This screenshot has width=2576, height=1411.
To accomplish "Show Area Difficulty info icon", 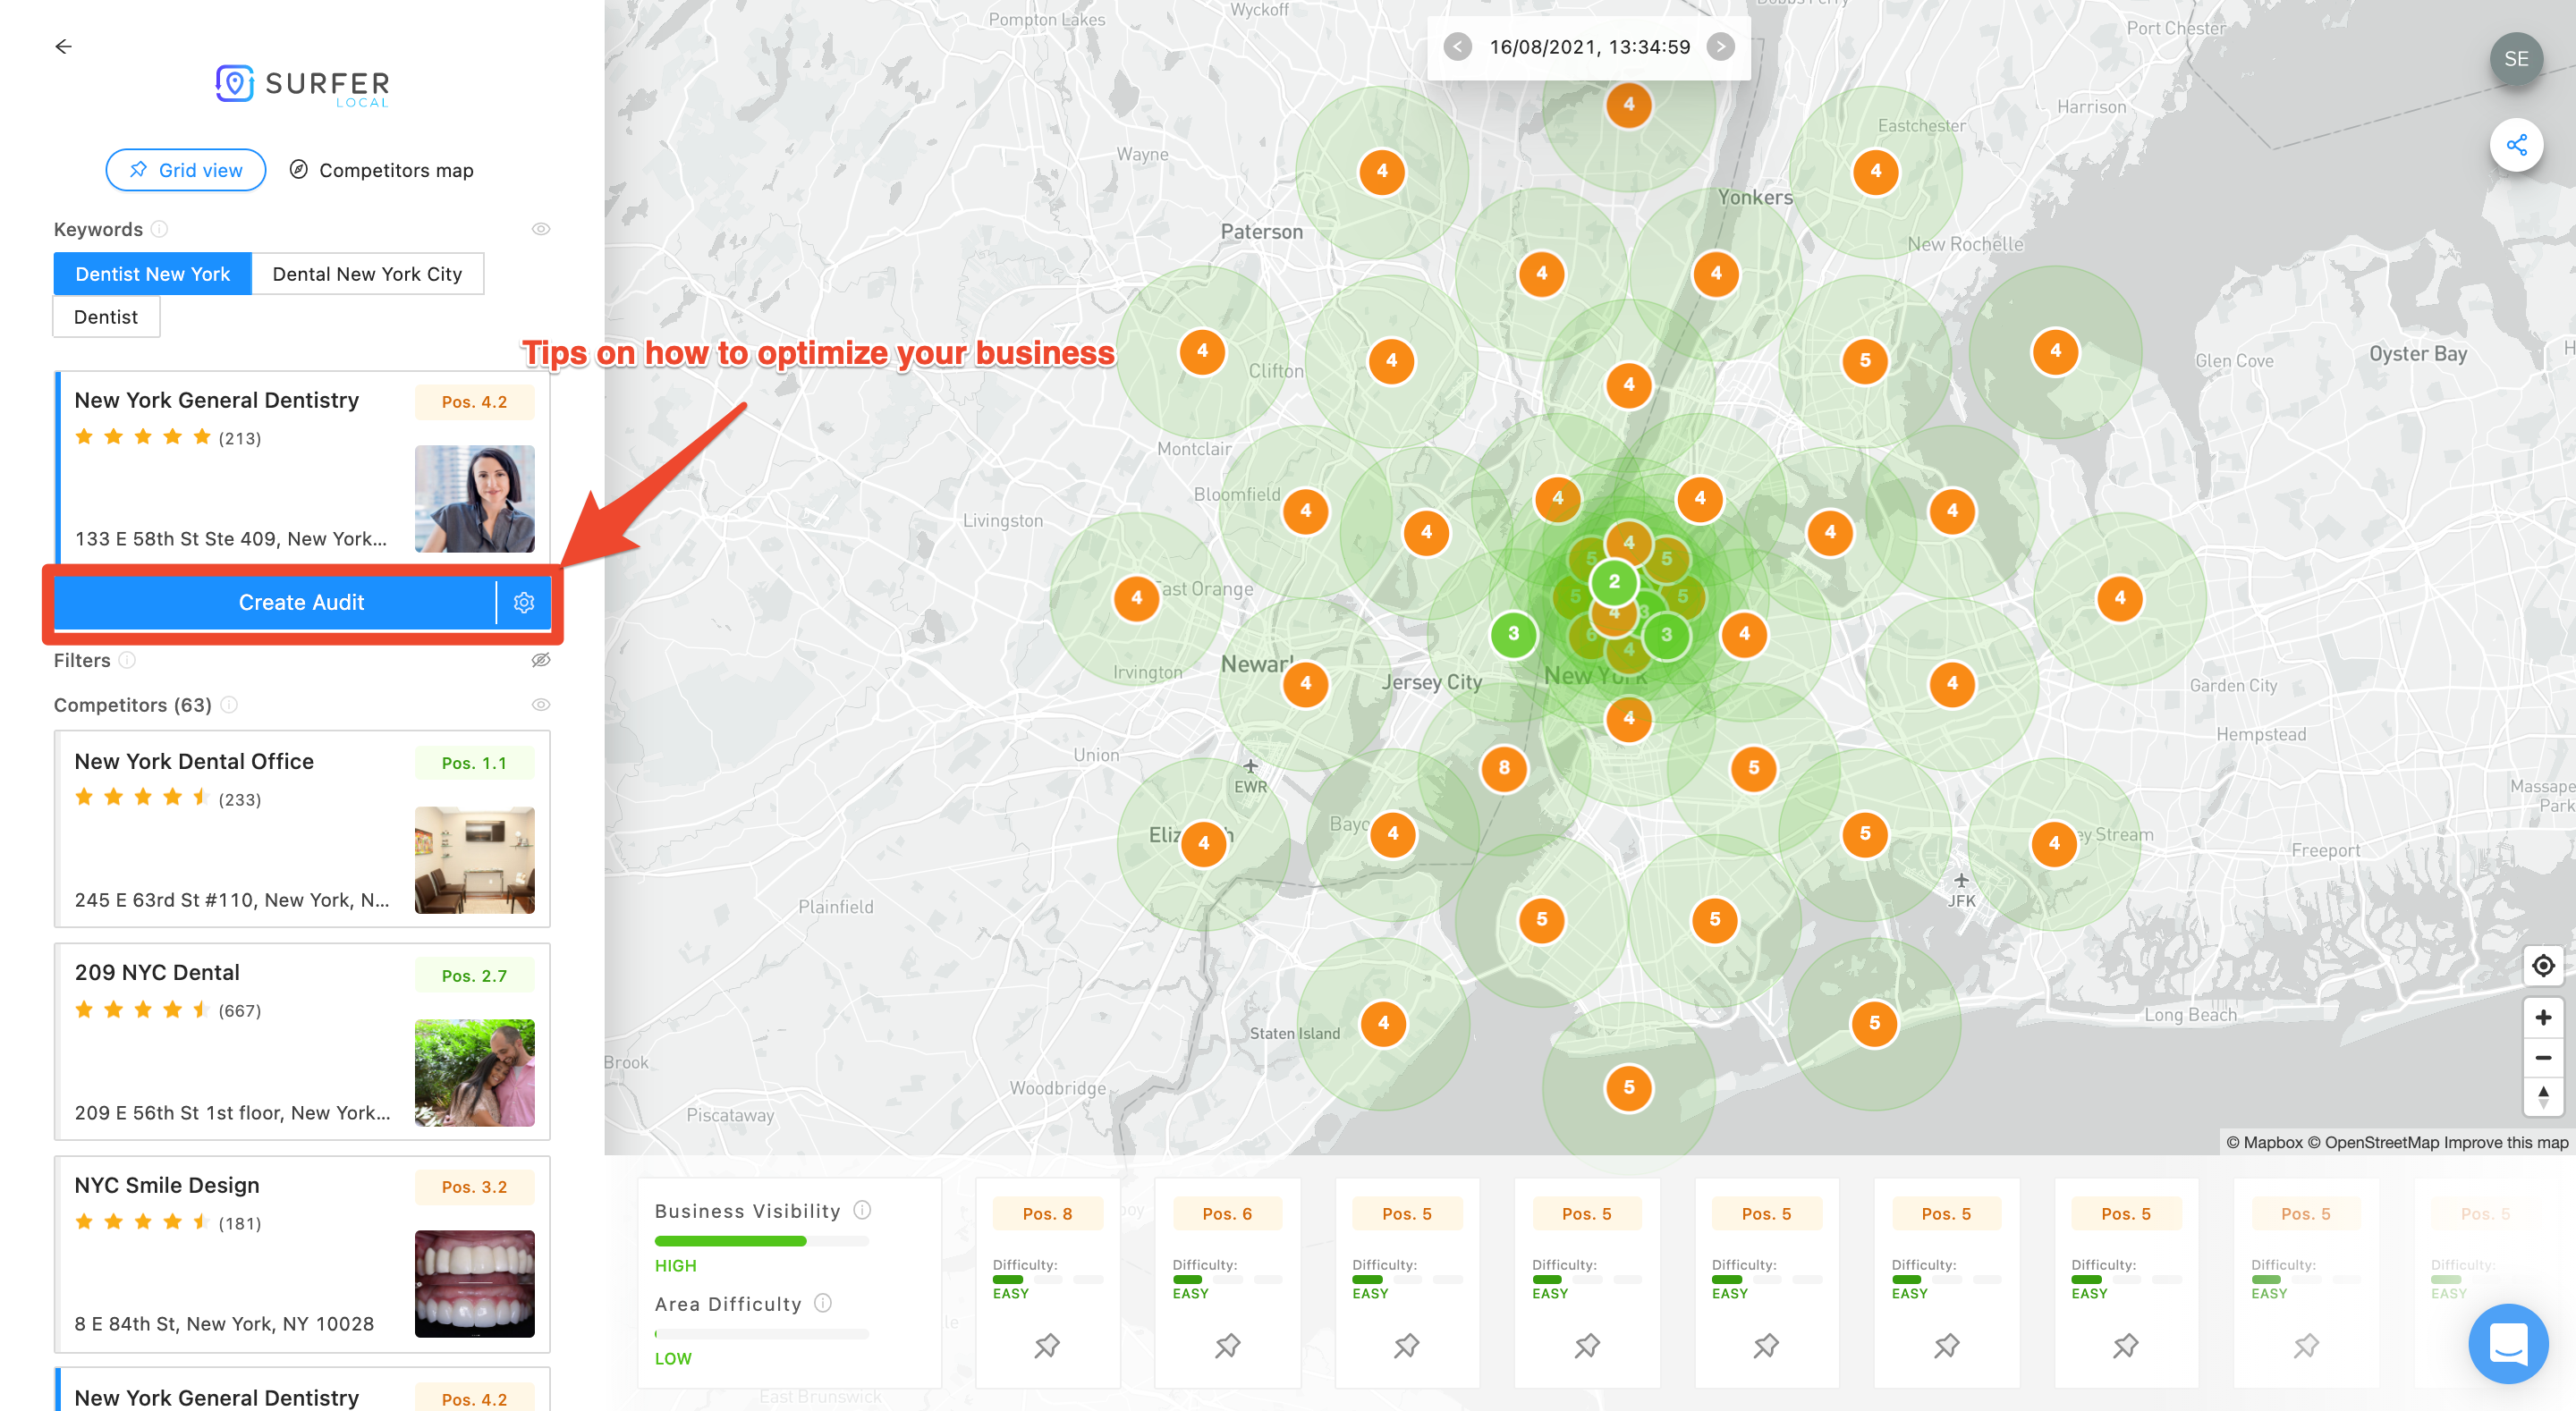I will click(x=823, y=1303).
